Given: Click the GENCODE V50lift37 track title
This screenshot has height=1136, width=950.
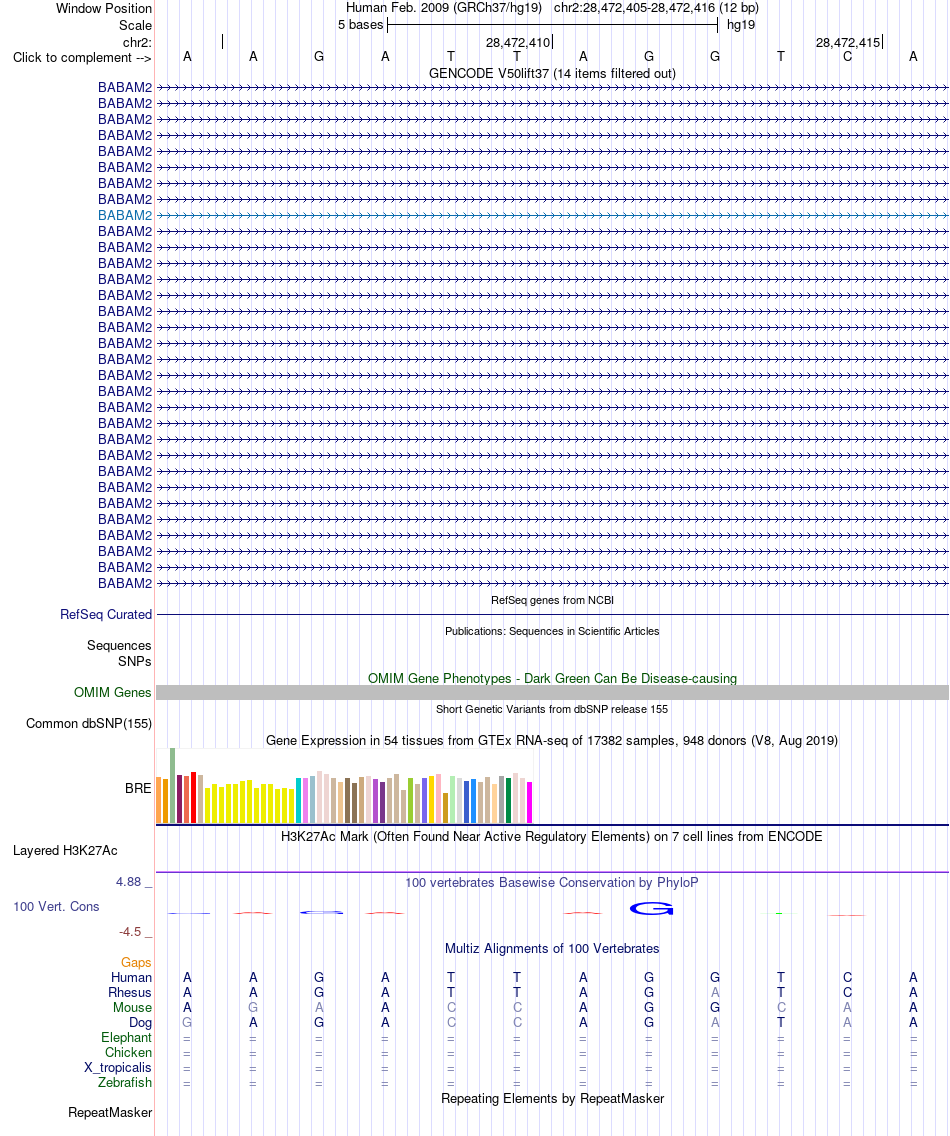Looking at the screenshot, I should [x=552, y=74].
